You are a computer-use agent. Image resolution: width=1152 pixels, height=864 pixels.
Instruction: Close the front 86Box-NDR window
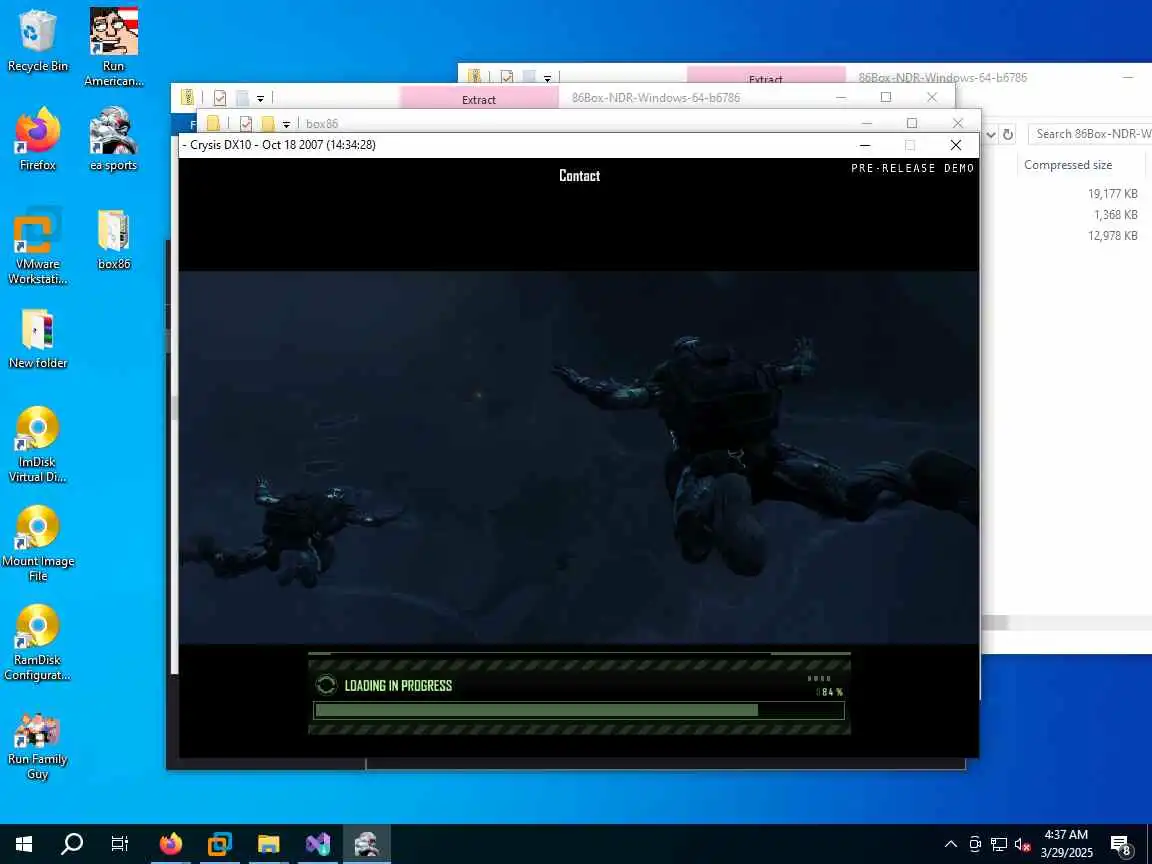[x=932, y=97]
